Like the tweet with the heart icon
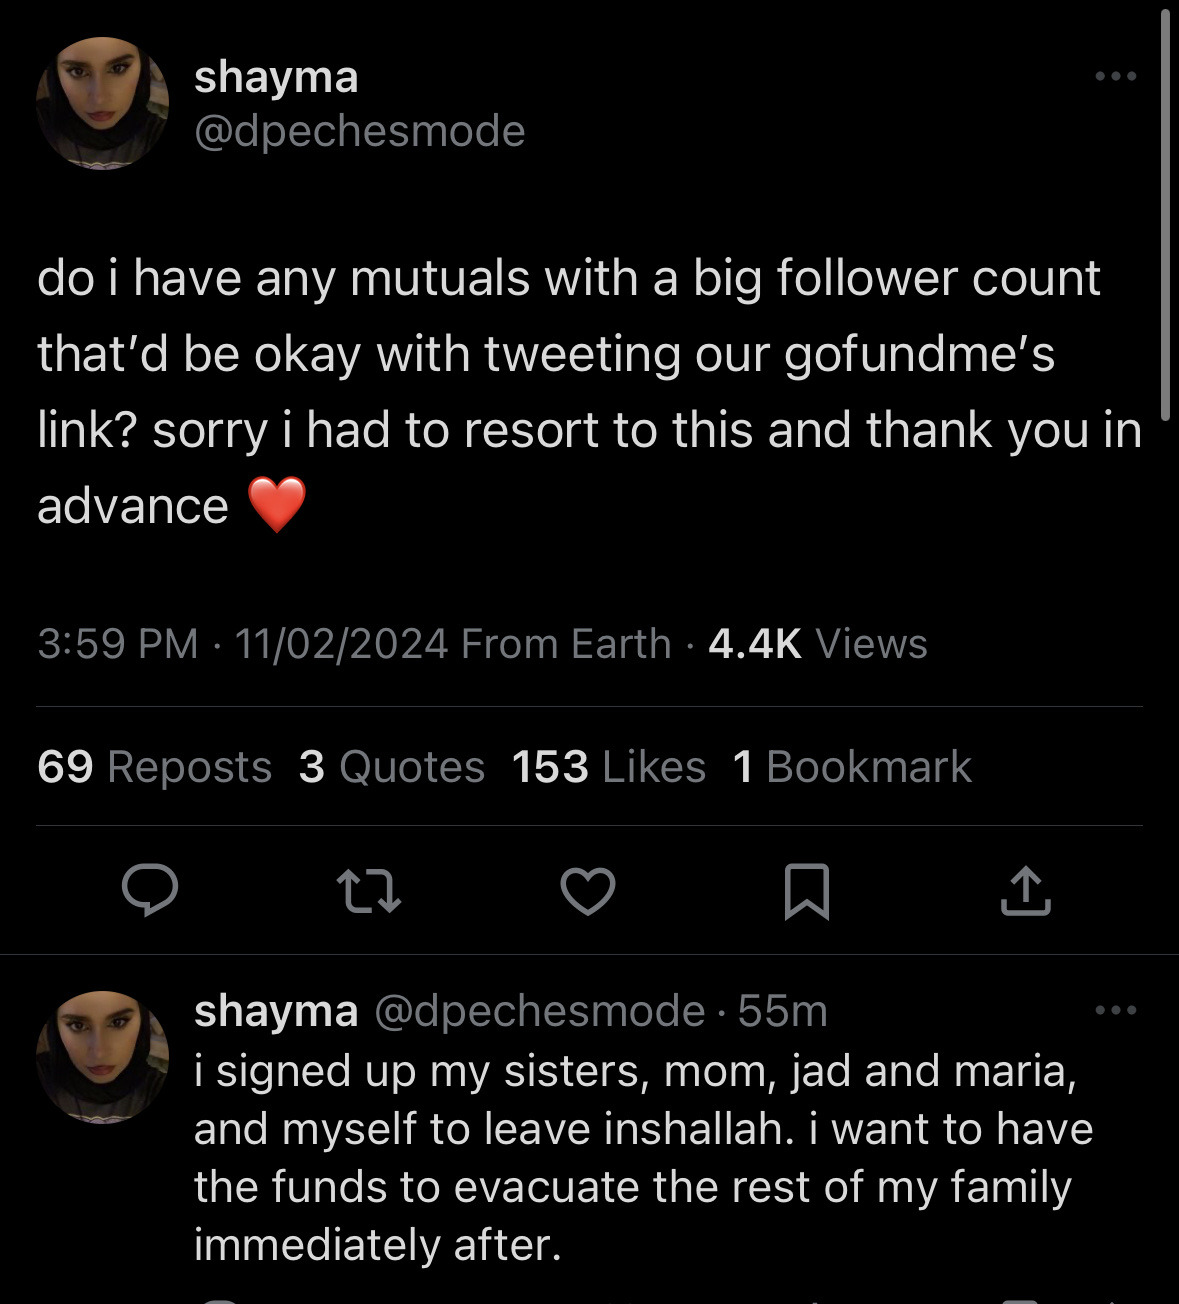Viewport: 1179px width, 1304px height. click(587, 890)
